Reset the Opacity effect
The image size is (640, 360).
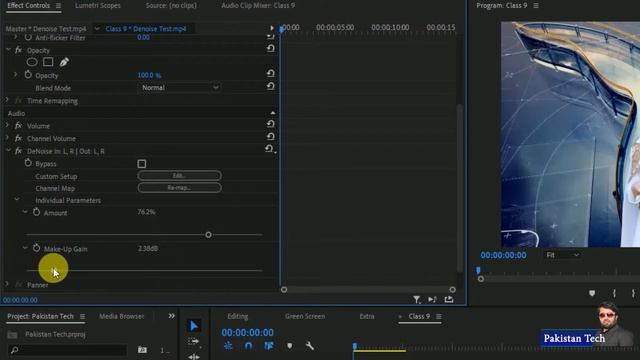tap(270, 49)
